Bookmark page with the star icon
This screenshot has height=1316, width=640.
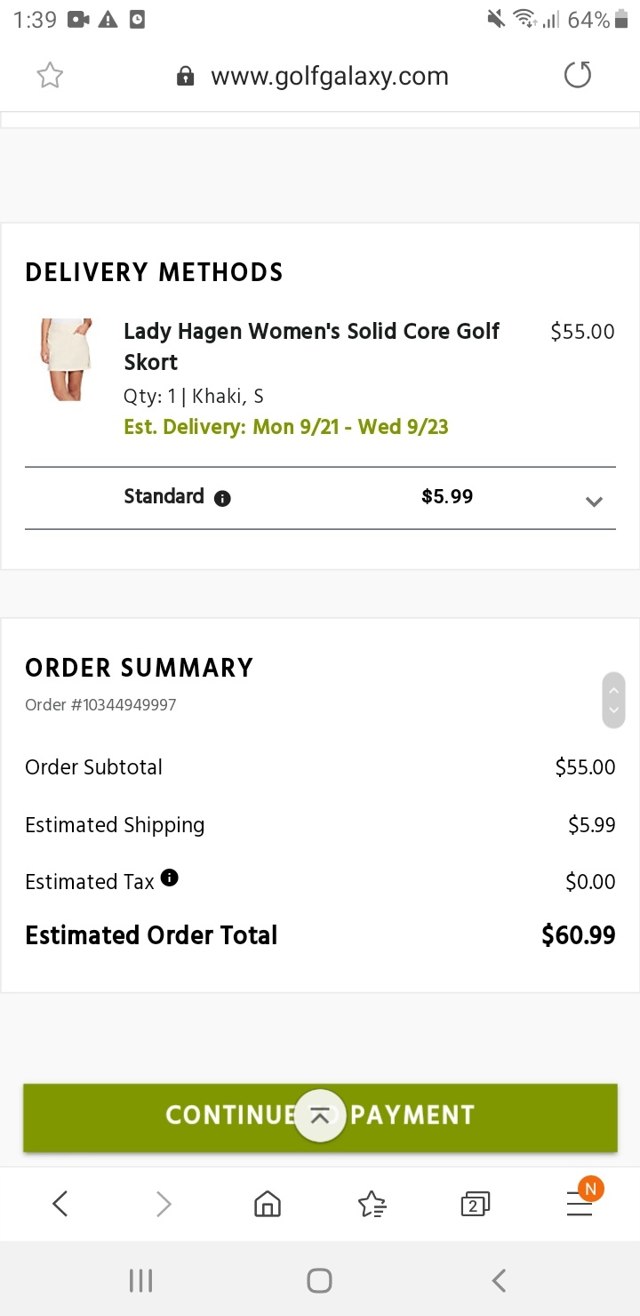[x=49, y=76]
